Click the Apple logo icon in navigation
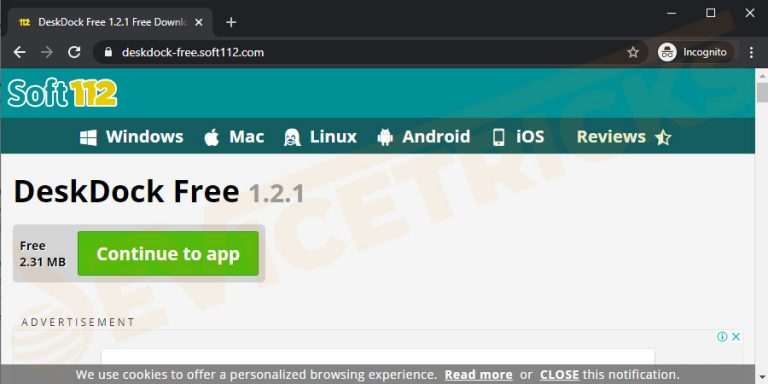The width and height of the screenshot is (768, 384). (212, 137)
